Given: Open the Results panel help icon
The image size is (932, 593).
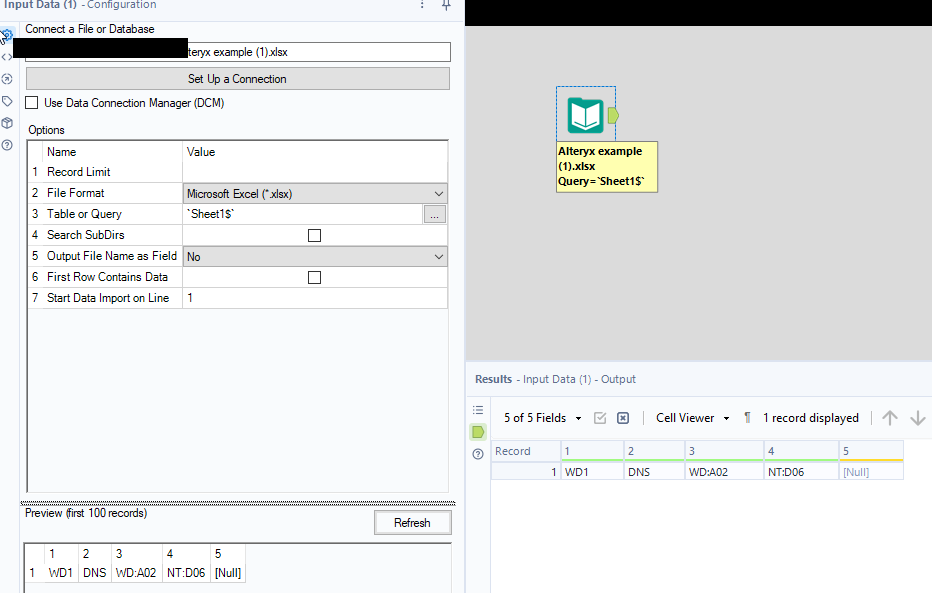Looking at the screenshot, I should (x=478, y=454).
